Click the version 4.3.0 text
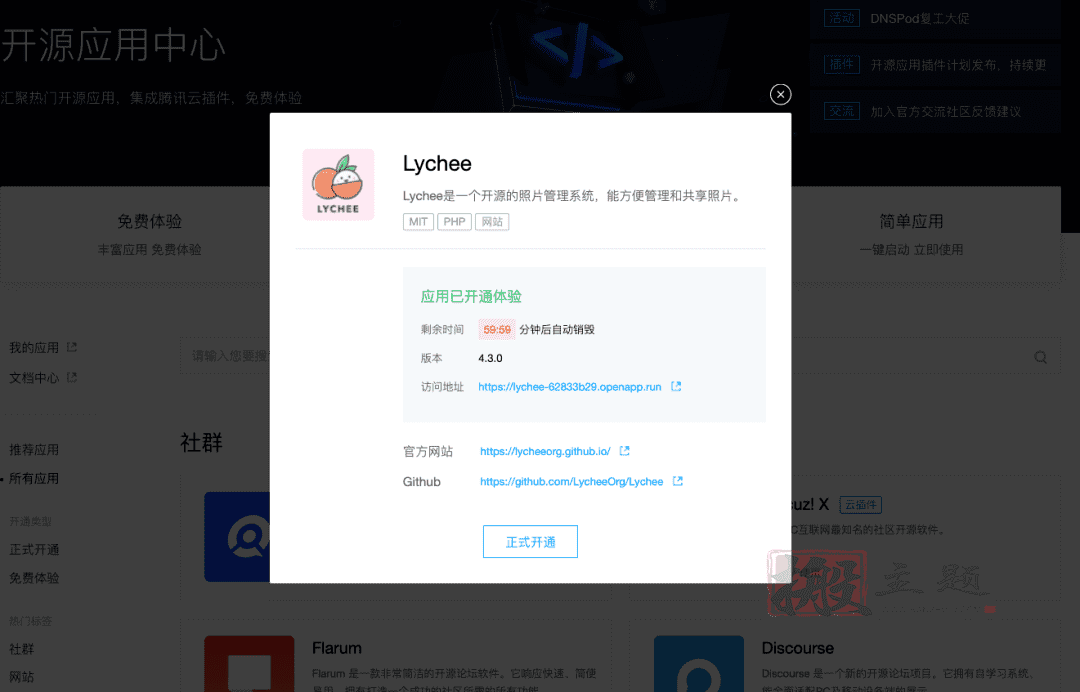The height and width of the screenshot is (692, 1080). click(490, 358)
